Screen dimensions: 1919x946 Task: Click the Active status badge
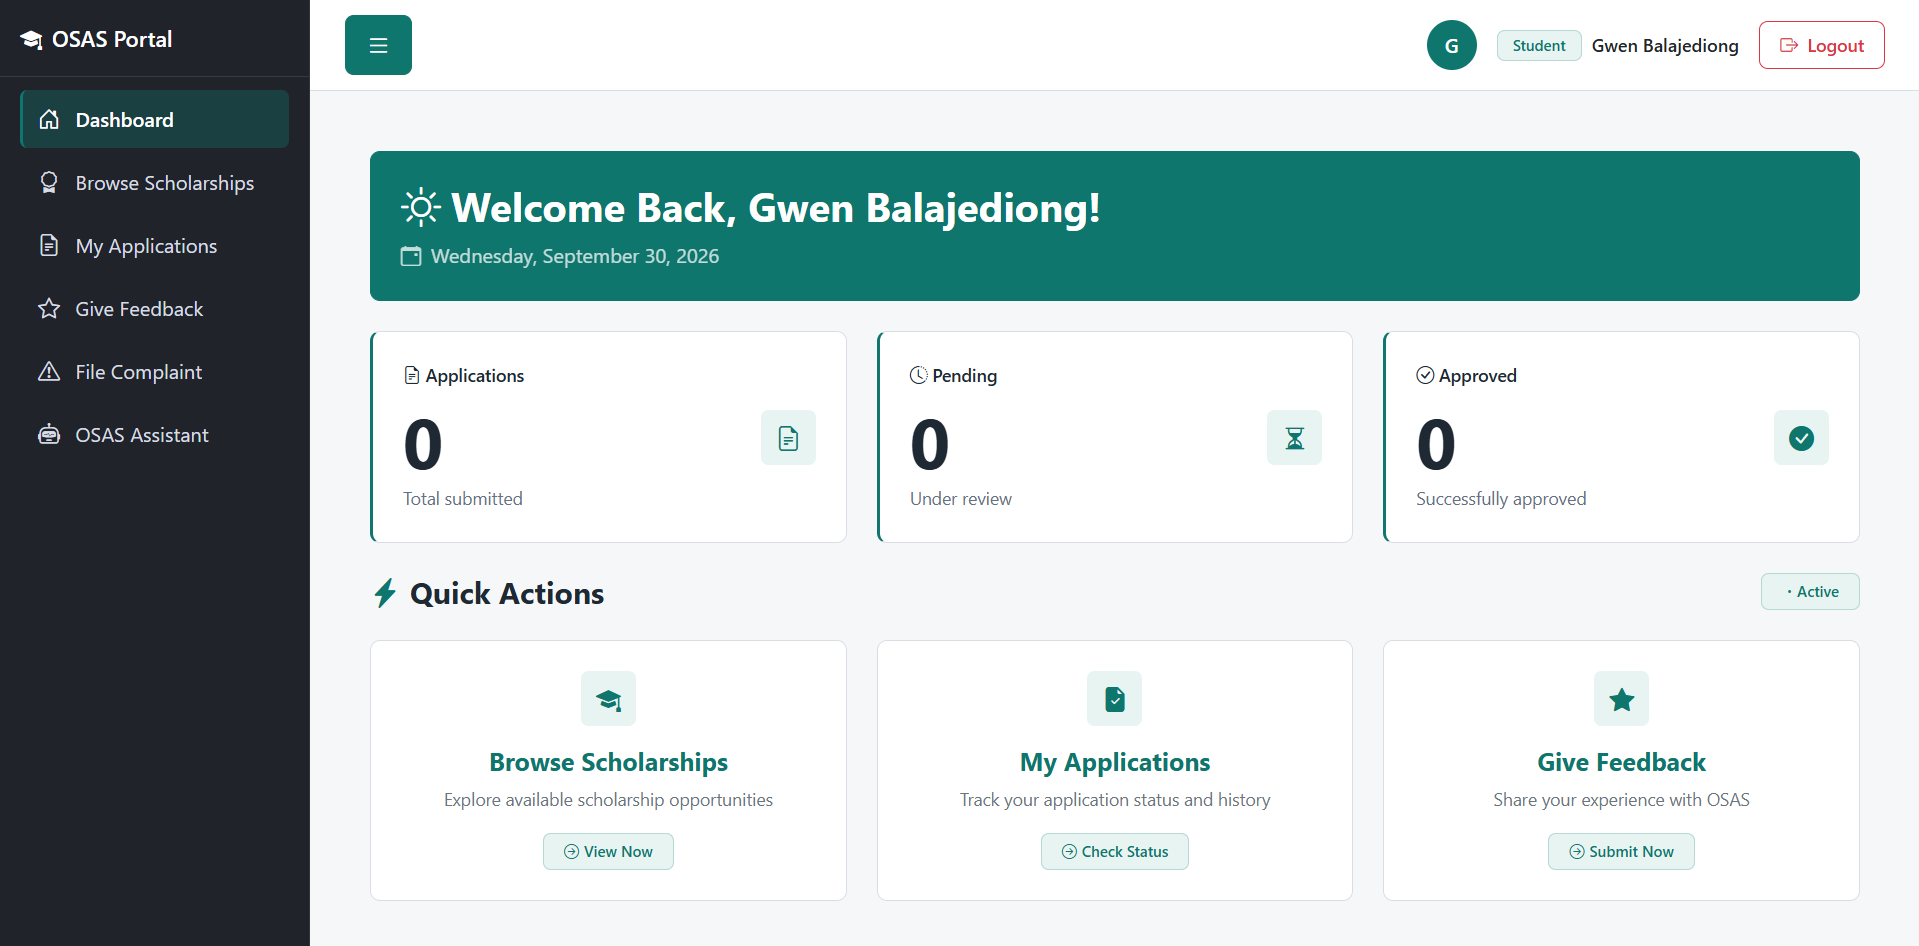tap(1810, 592)
